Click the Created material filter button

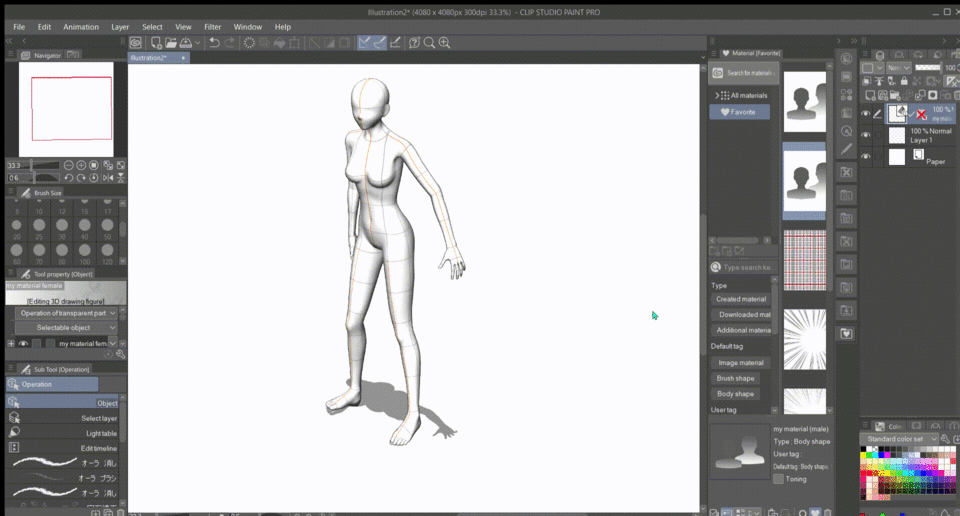pos(741,299)
